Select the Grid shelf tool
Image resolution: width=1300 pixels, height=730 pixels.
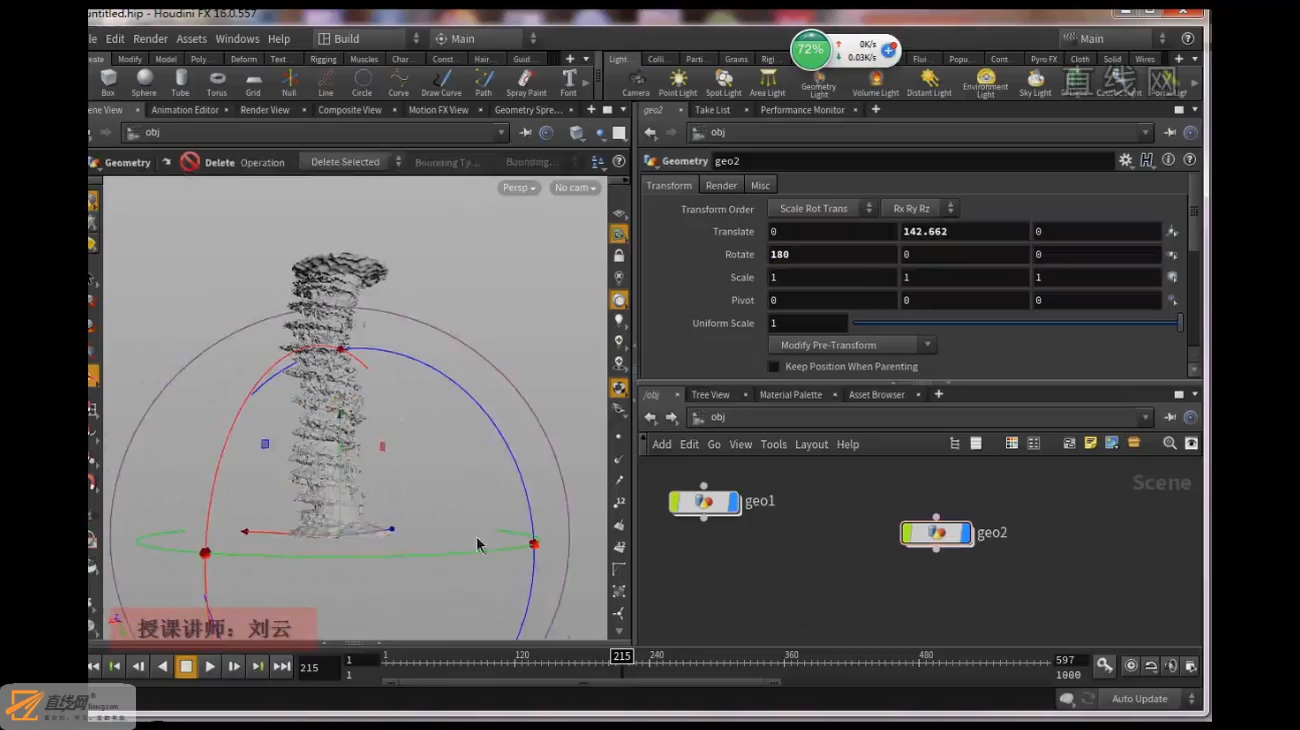[x=253, y=82]
